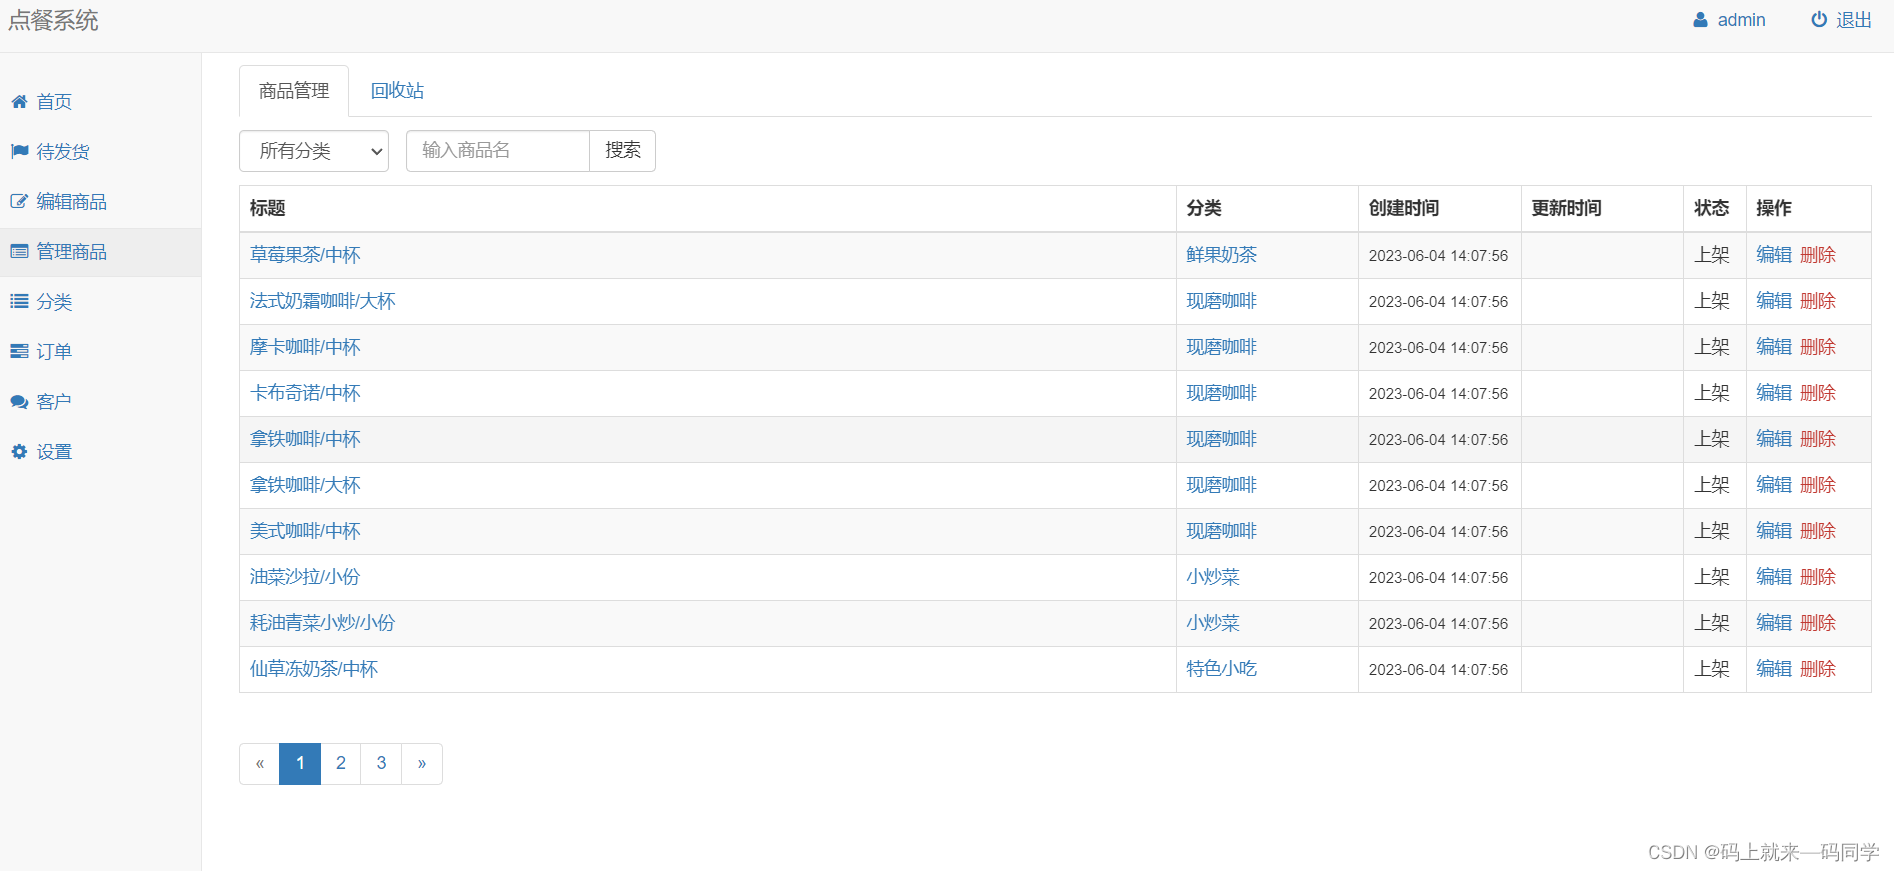Open the 所有分类 category dropdown
Screen dimensions: 1894x871
click(314, 151)
